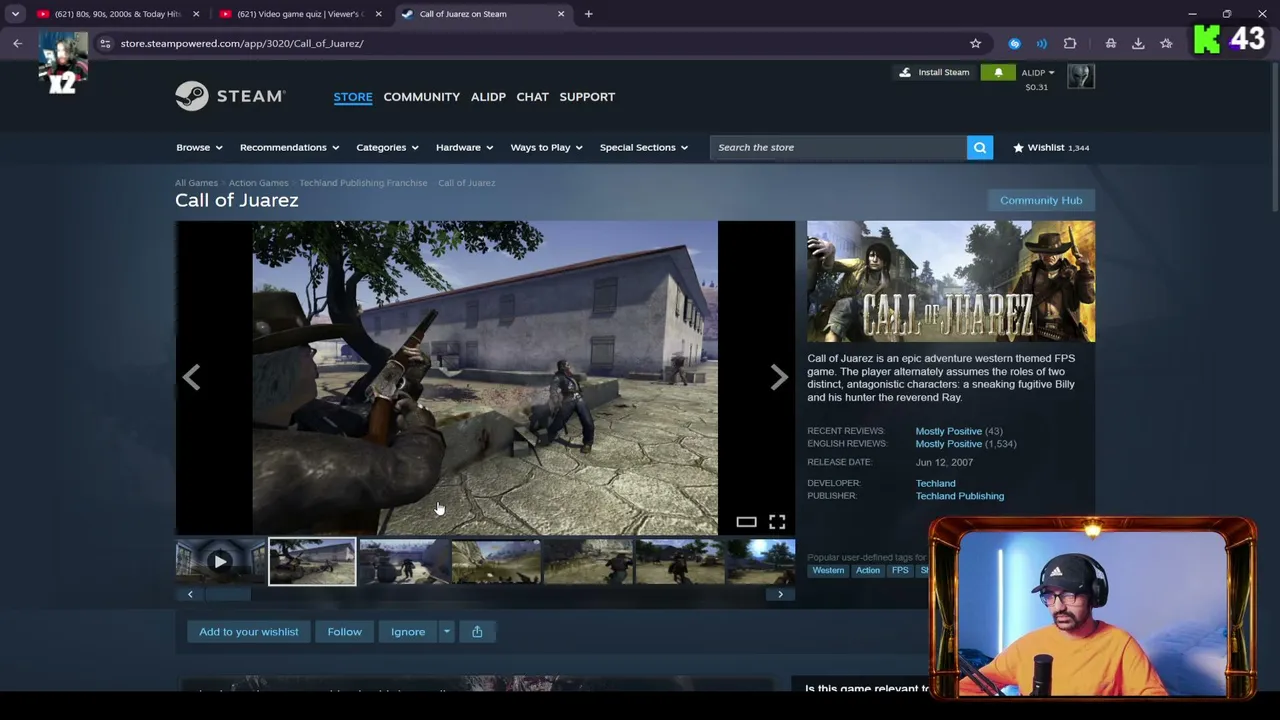Click the Ignore button
This screenshot has width=1280, height=720.
pos(408,631)
